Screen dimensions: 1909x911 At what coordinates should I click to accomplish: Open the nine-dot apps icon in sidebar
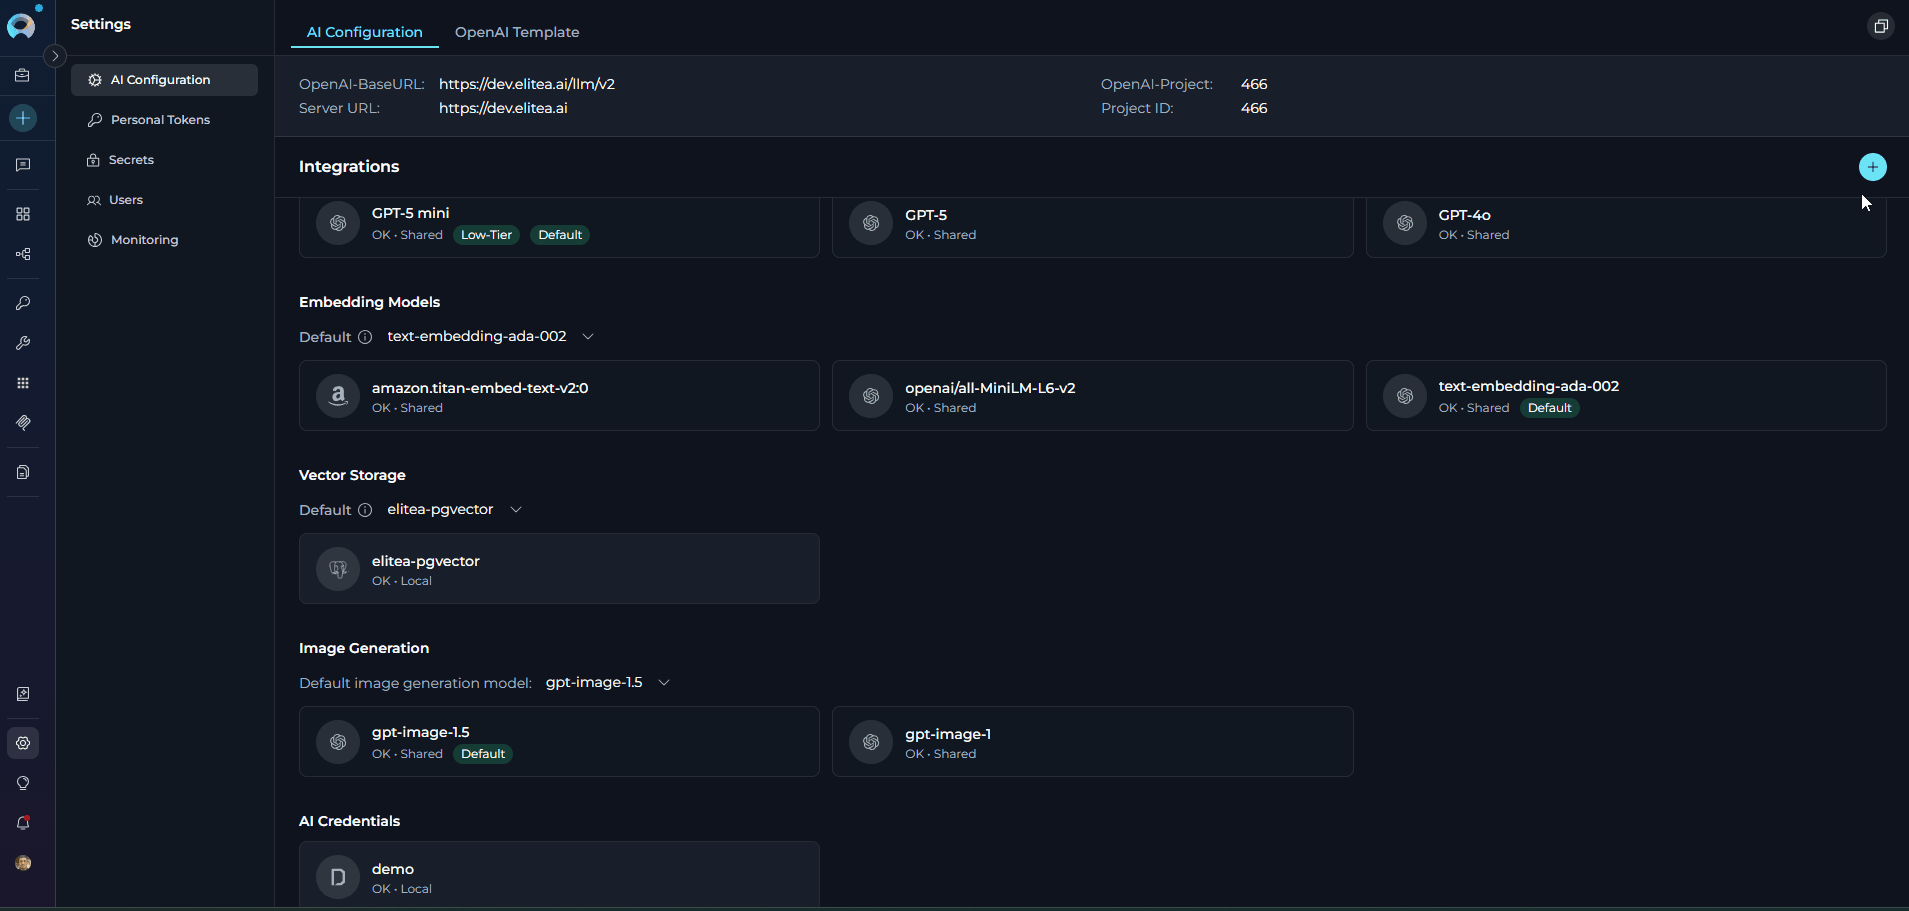point(23,383)
